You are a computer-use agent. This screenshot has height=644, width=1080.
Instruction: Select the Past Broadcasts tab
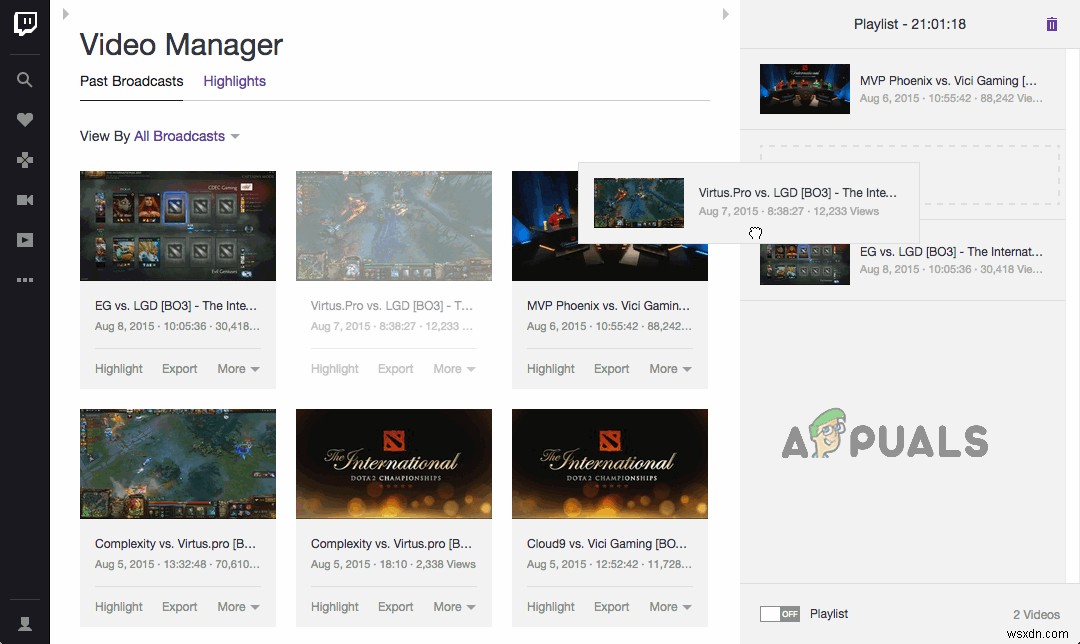[131, 81]
